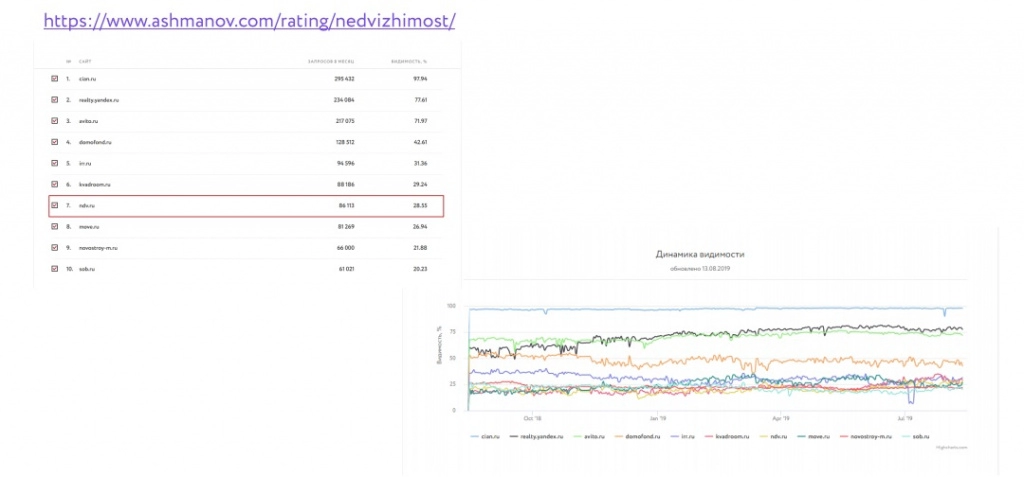Uncheck the cian.ru row checkbox
1024x477 pixels.
pos(55,78)
